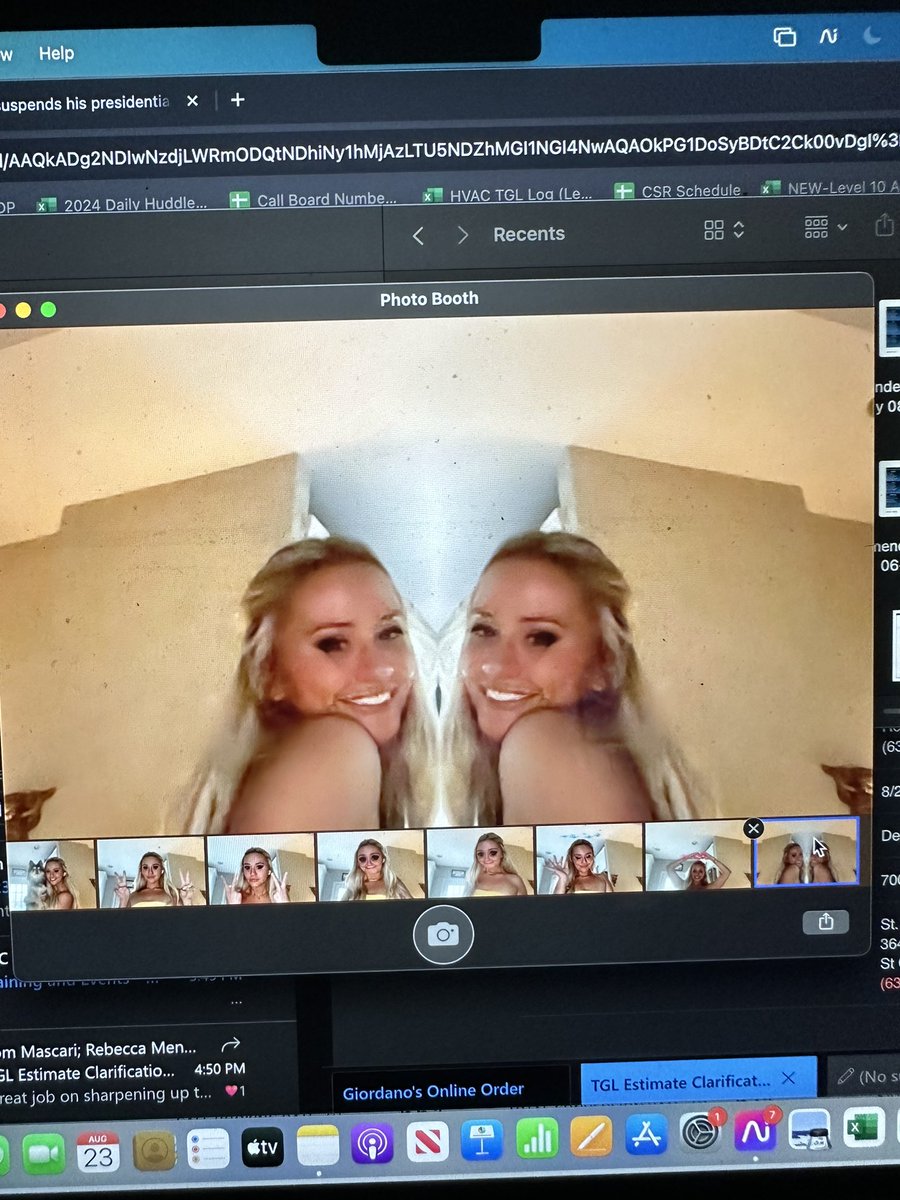Zoom the Photo Booth window with green button

[48, 310]
